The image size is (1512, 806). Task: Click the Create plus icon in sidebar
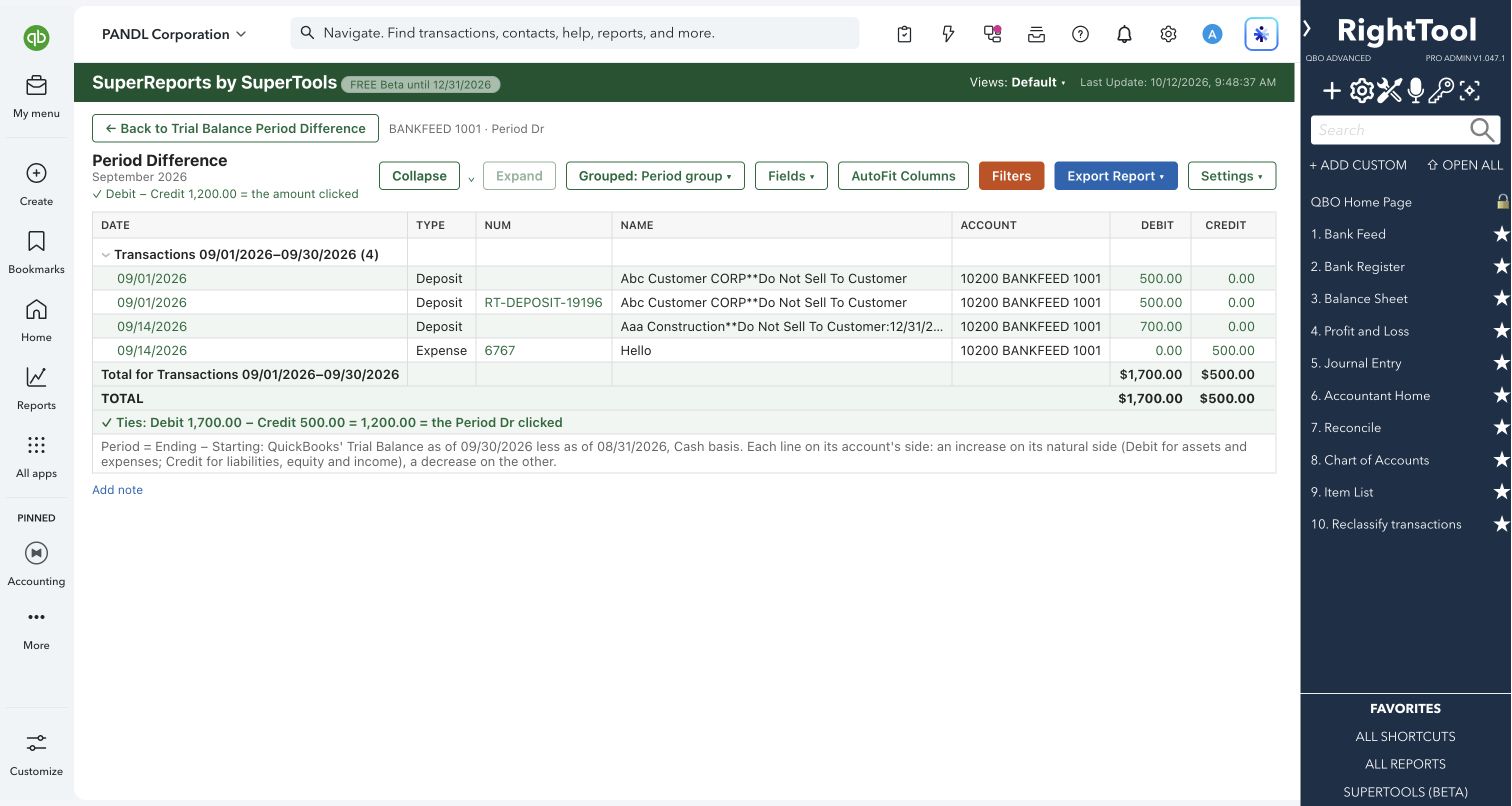[36, 173]
